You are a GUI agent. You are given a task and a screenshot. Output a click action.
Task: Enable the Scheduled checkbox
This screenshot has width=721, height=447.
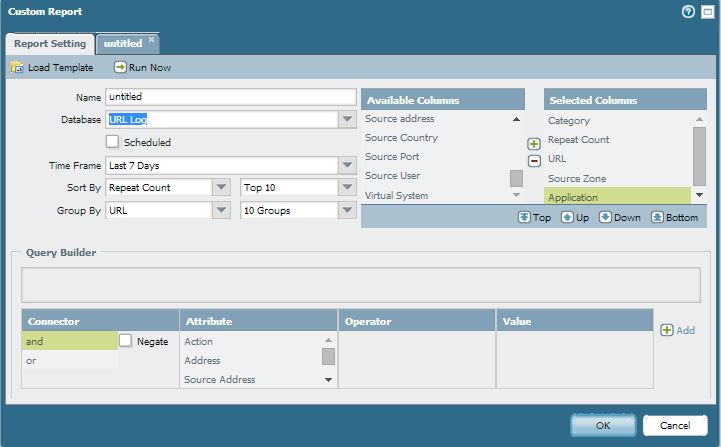click(x=113, y=142)
